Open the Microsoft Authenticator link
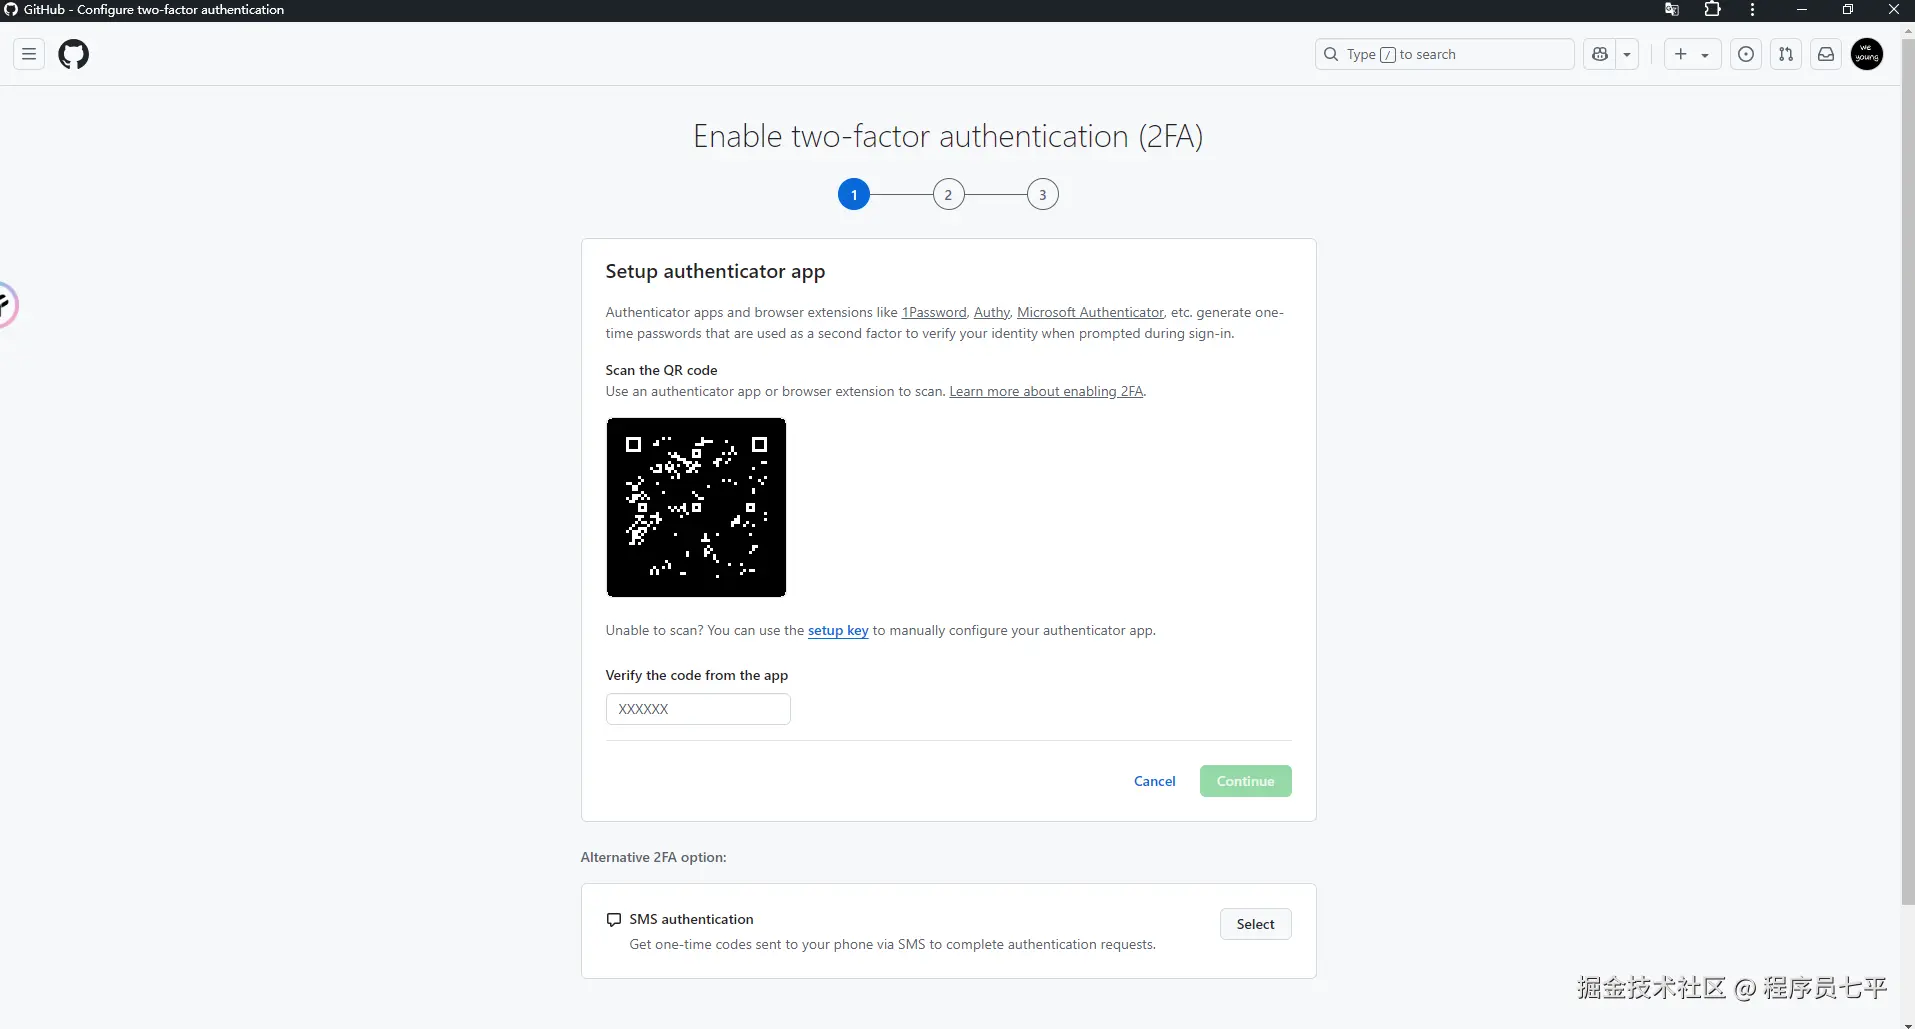 (x=1090, y=312)
